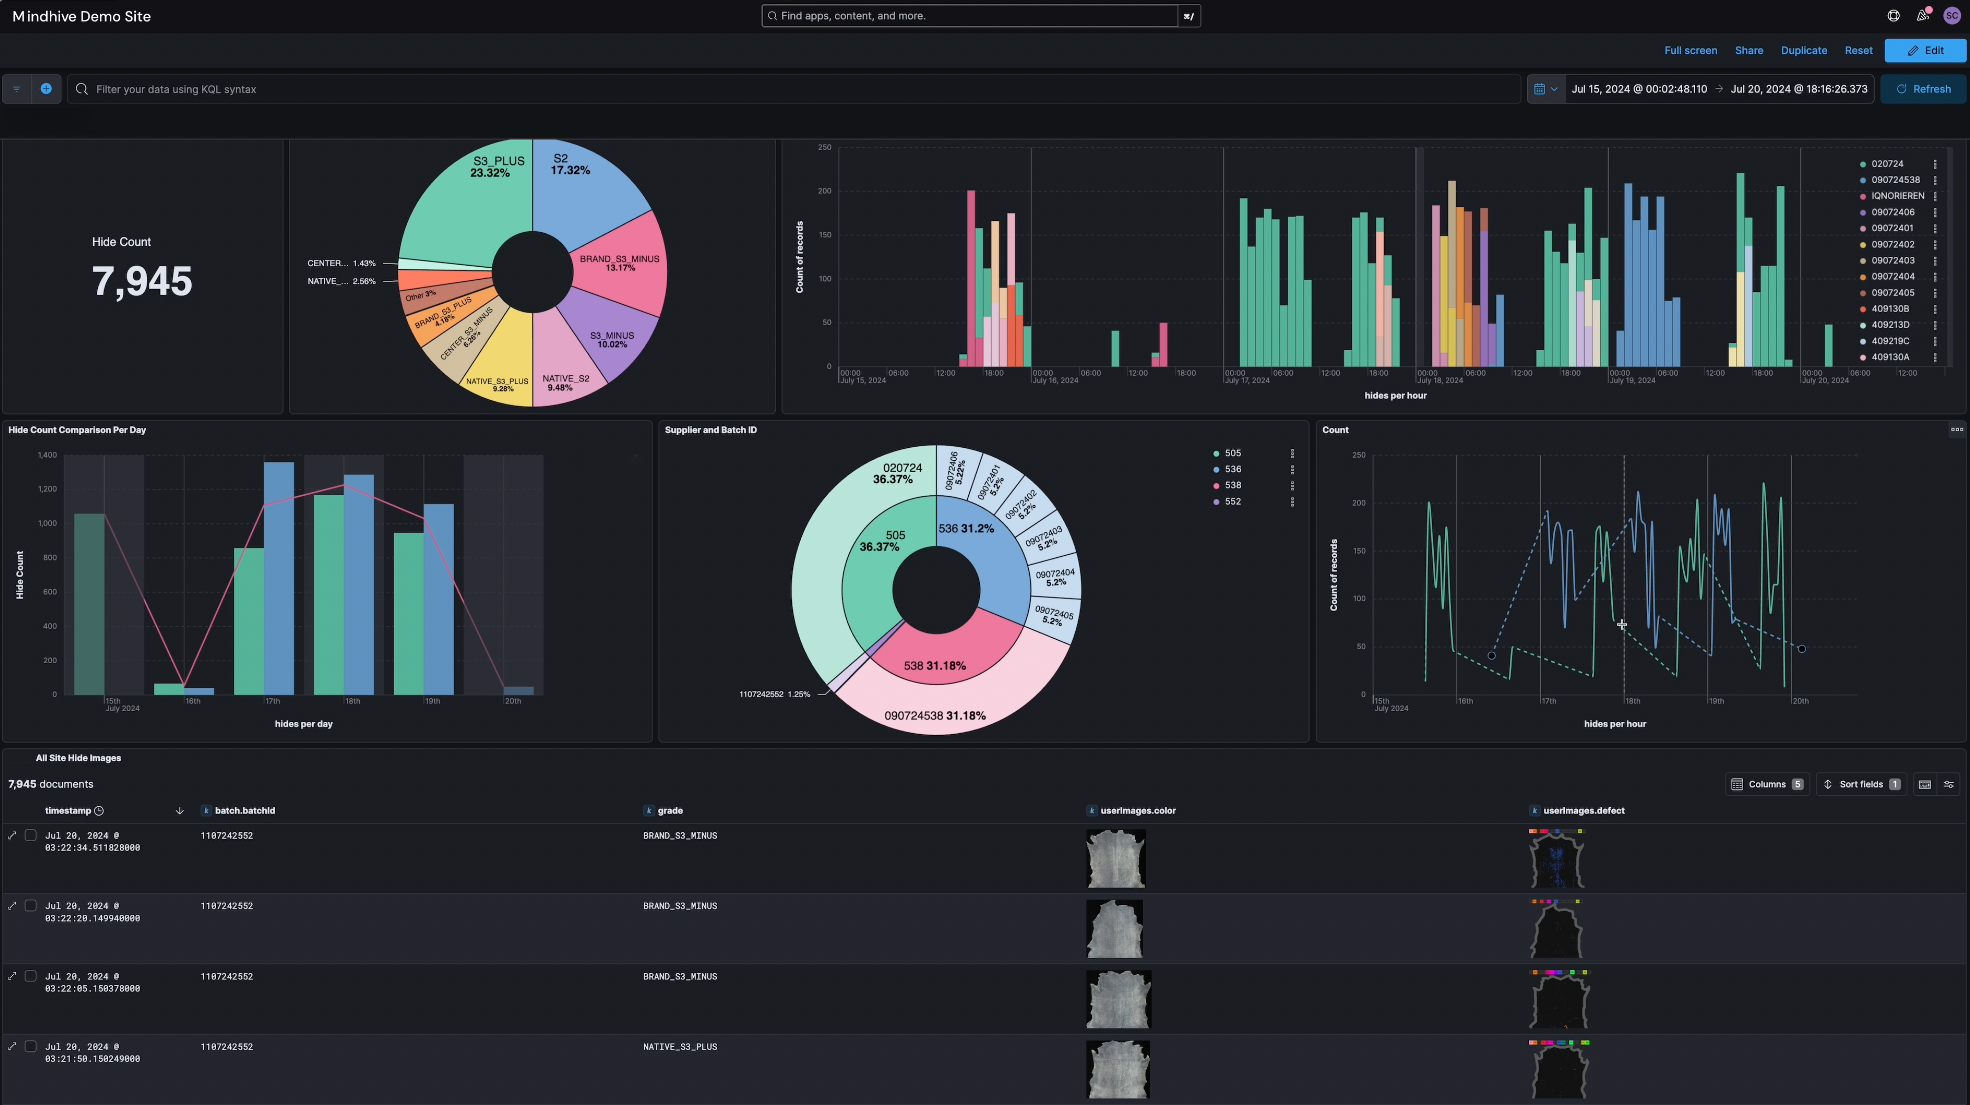Click the keyboard shortcuts icon in table toolbar
This screenshot has height=1105, width=1970.
(1925, 785)
